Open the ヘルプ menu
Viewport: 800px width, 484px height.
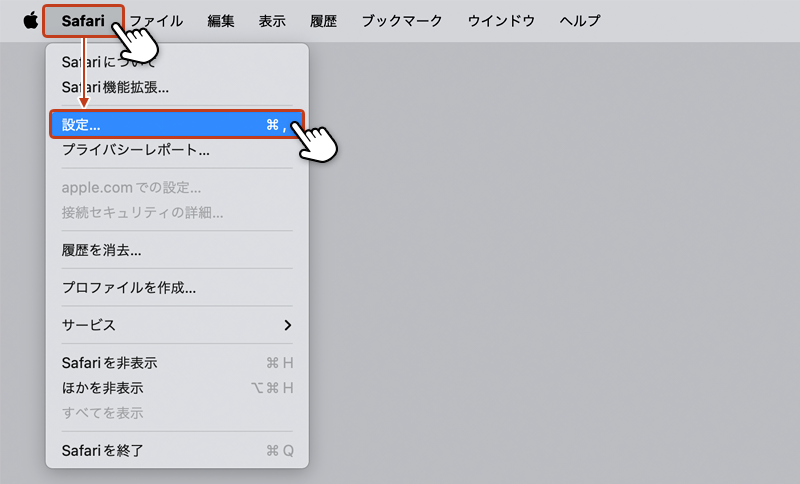(580, 21)
